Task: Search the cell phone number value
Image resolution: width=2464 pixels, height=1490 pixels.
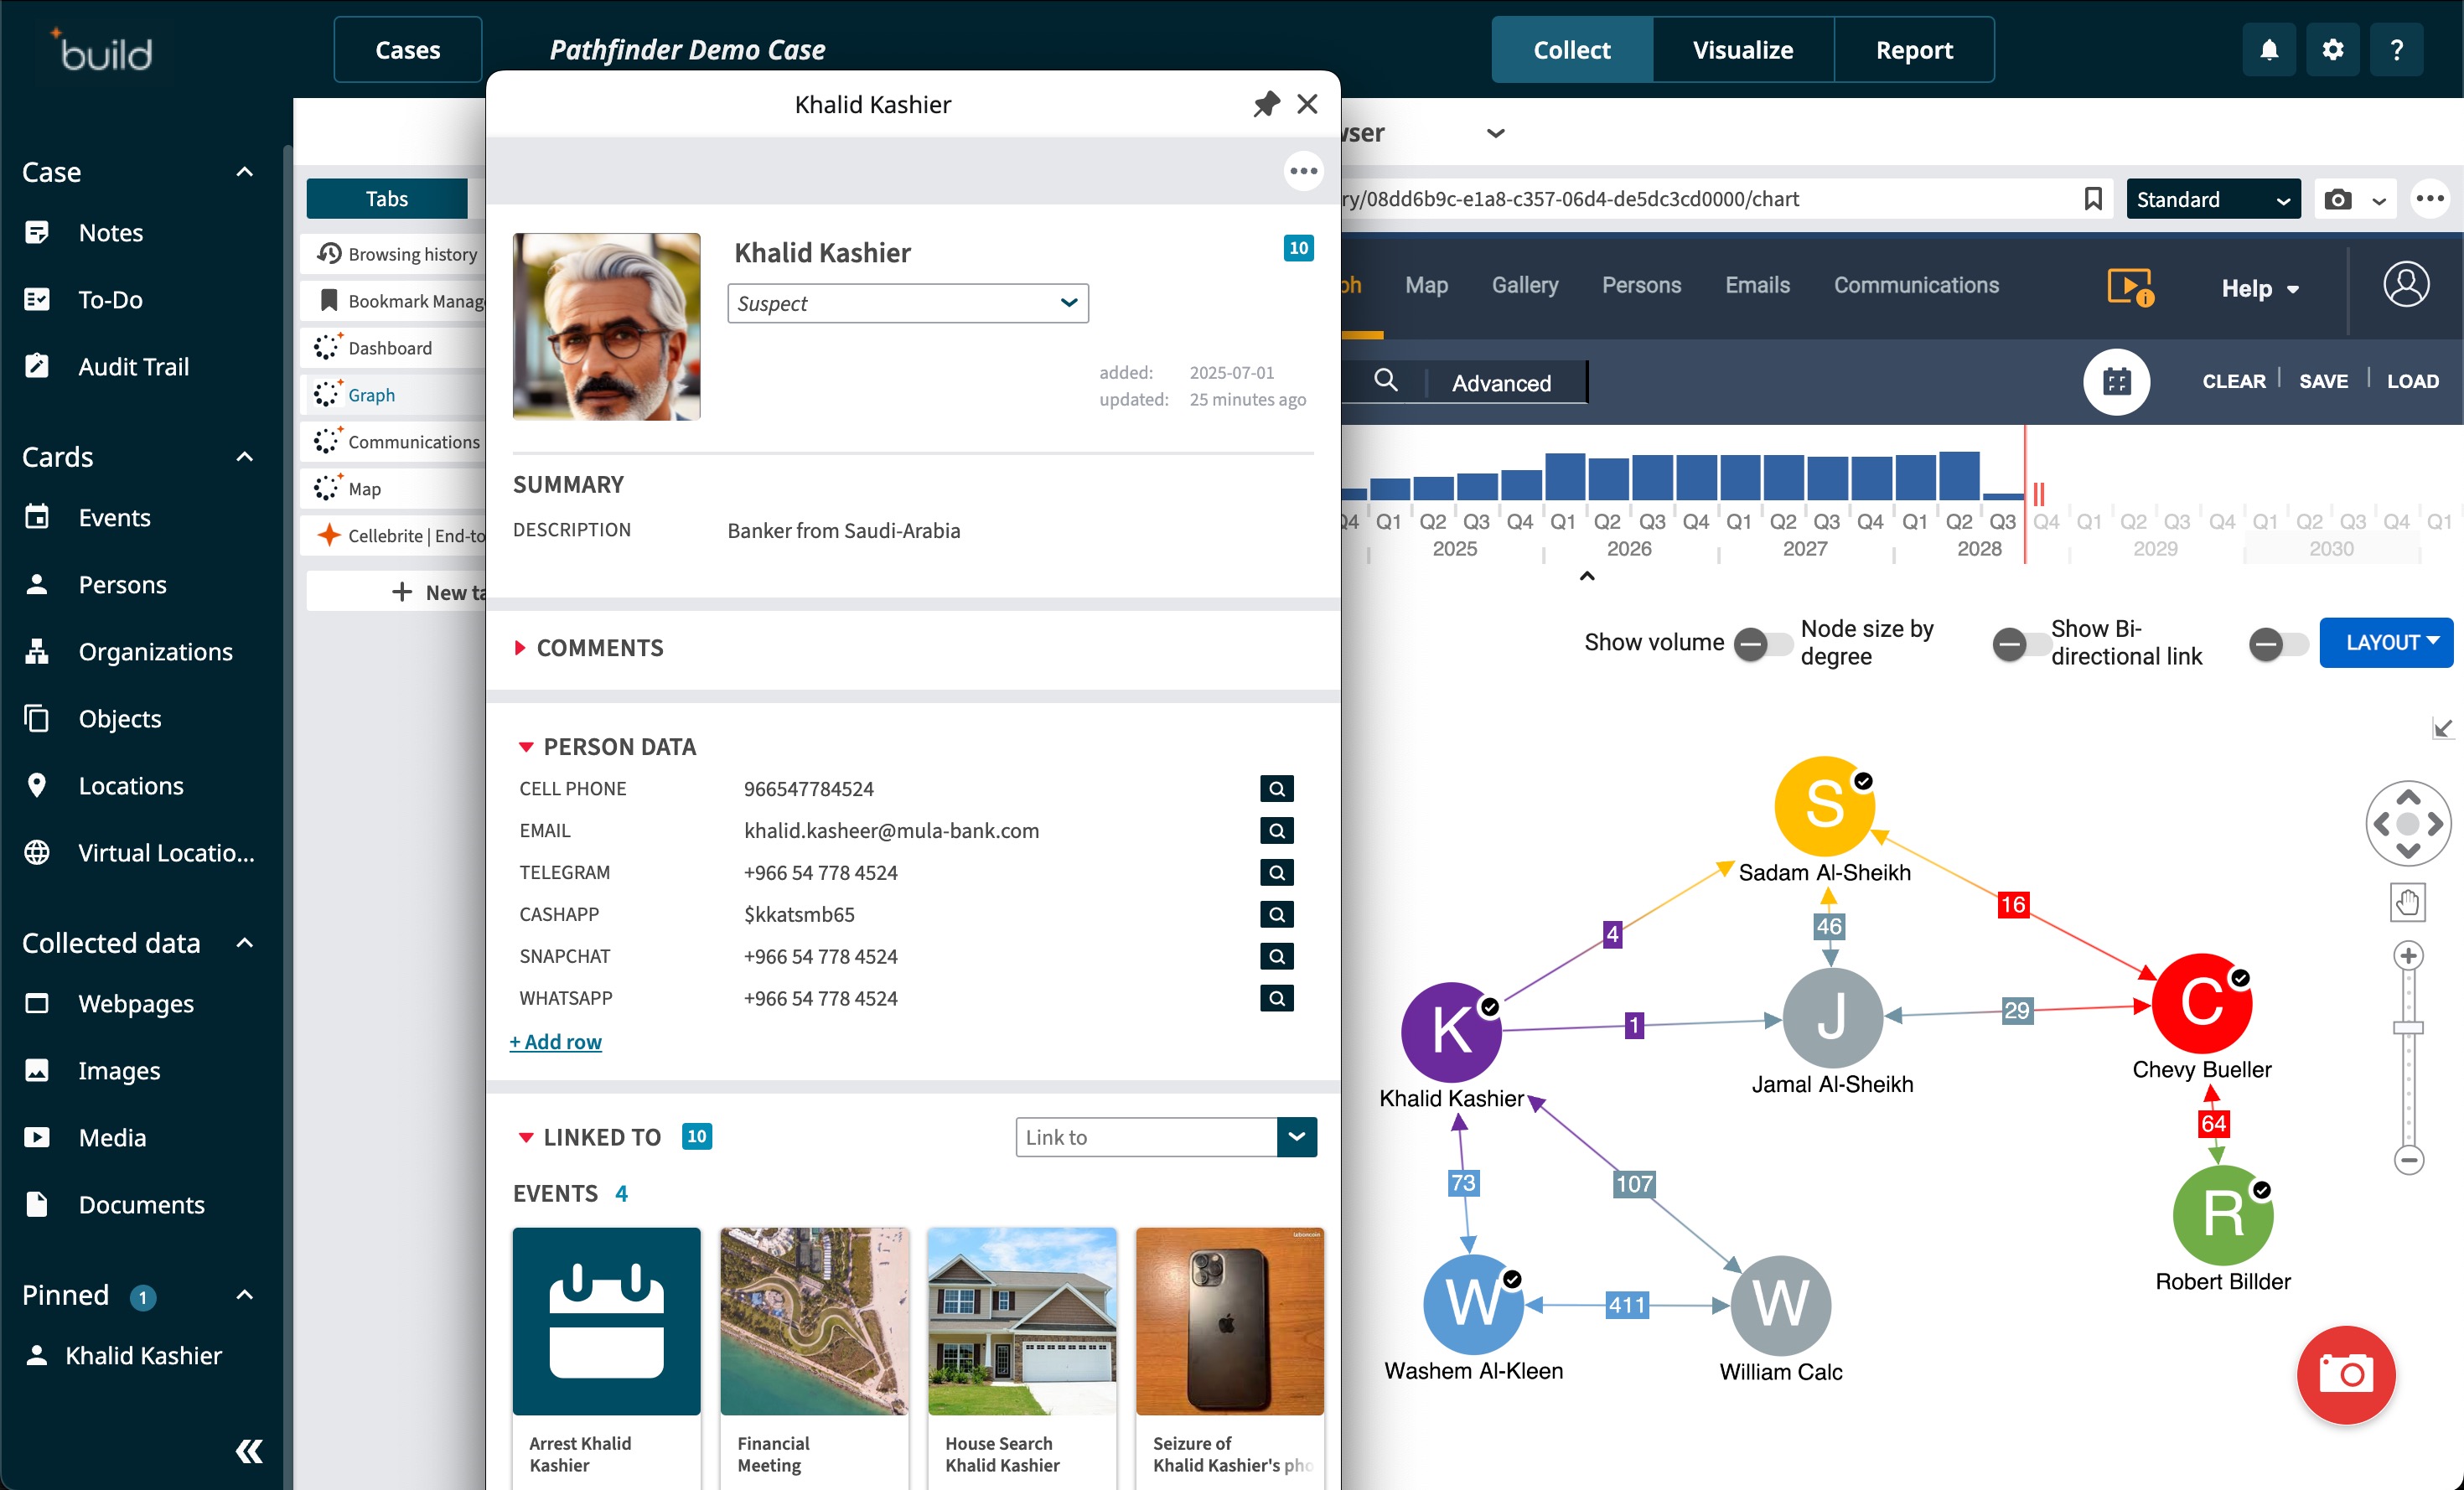Action: pos(1276,789)
